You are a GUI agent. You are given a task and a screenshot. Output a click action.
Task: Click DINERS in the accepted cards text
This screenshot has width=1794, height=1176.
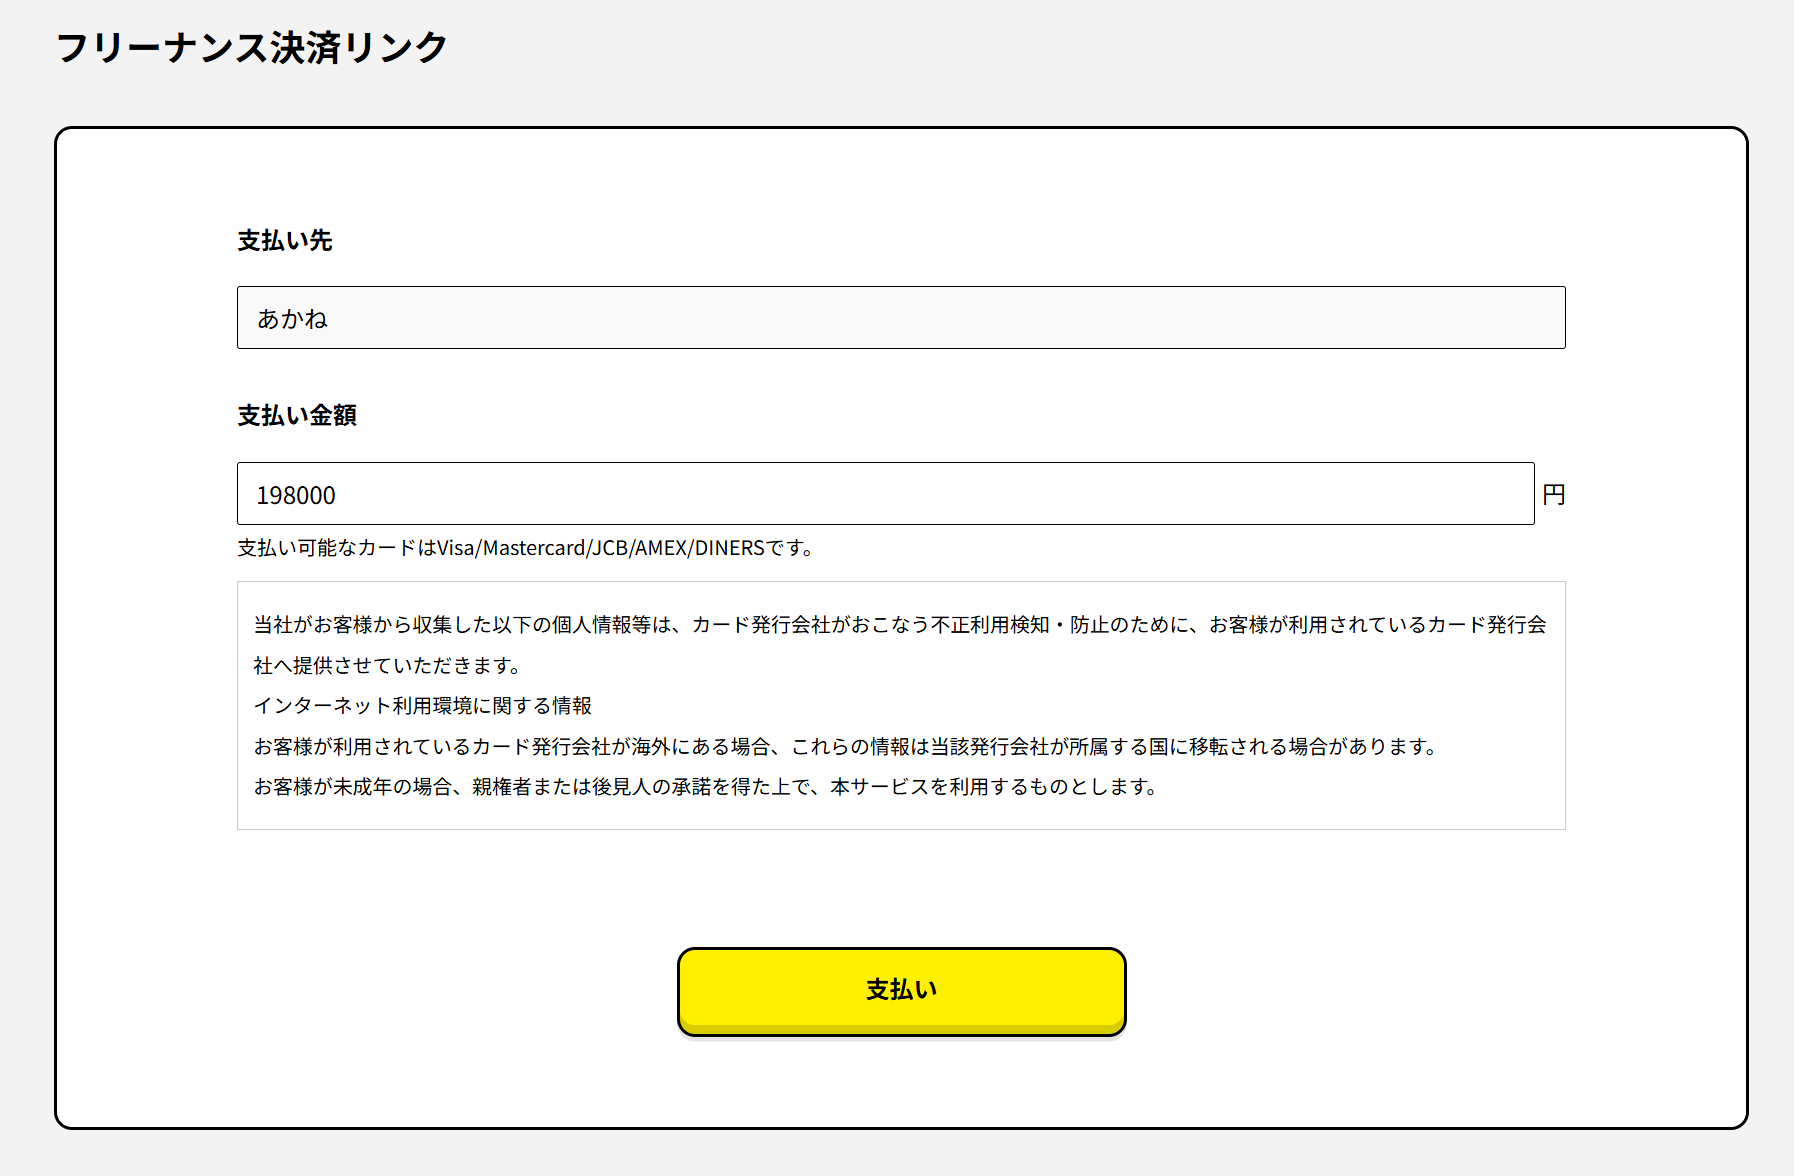point(729,548)
